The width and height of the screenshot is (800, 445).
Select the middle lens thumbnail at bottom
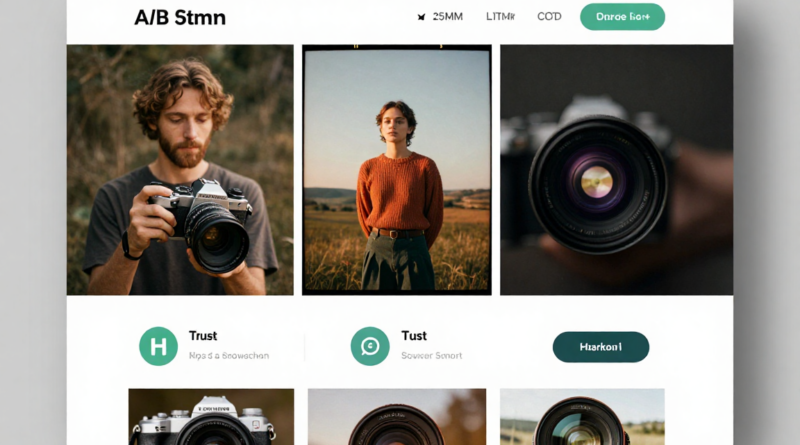(x=395, y=417)
